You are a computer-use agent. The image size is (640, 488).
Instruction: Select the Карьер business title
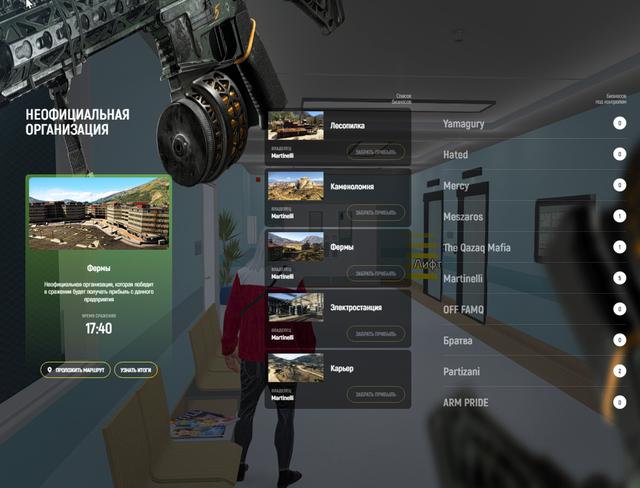pyautogui.click(x=342, y=368)
